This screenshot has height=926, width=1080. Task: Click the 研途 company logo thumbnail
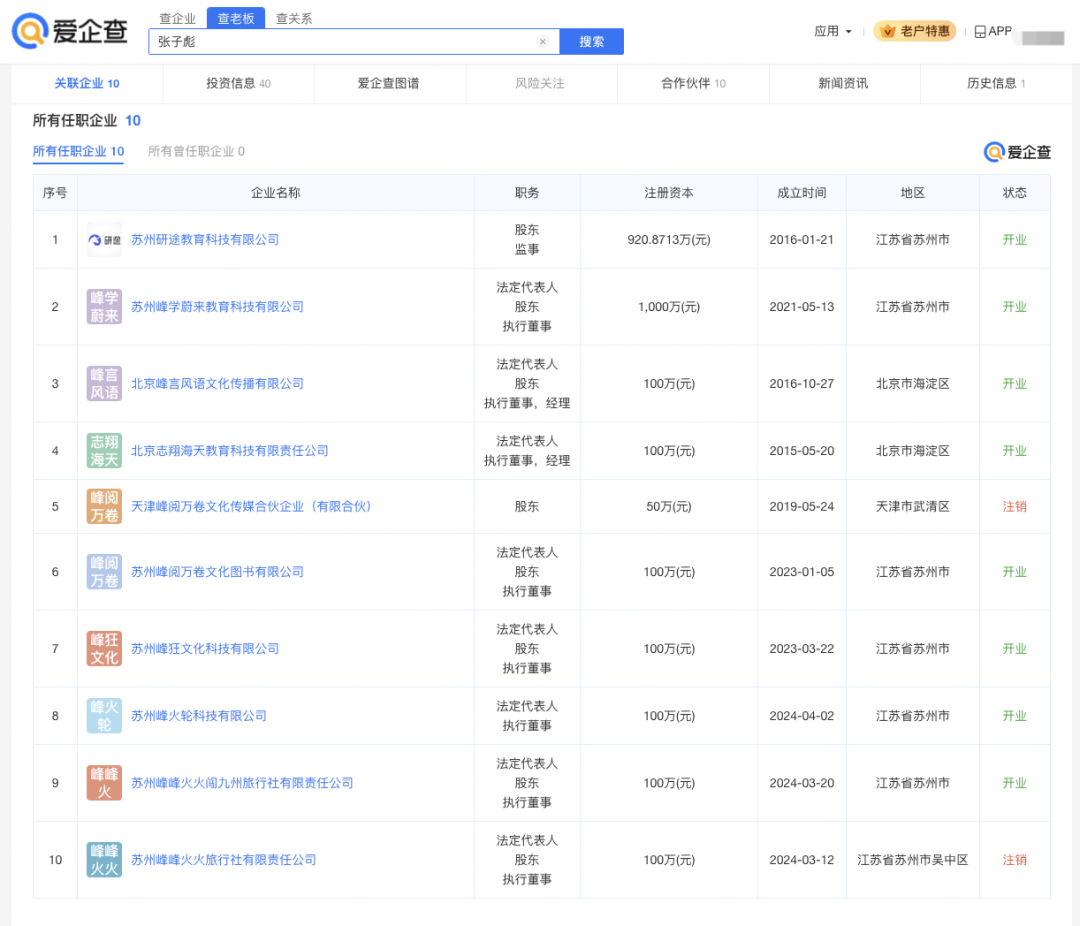[x=104, y=240]
